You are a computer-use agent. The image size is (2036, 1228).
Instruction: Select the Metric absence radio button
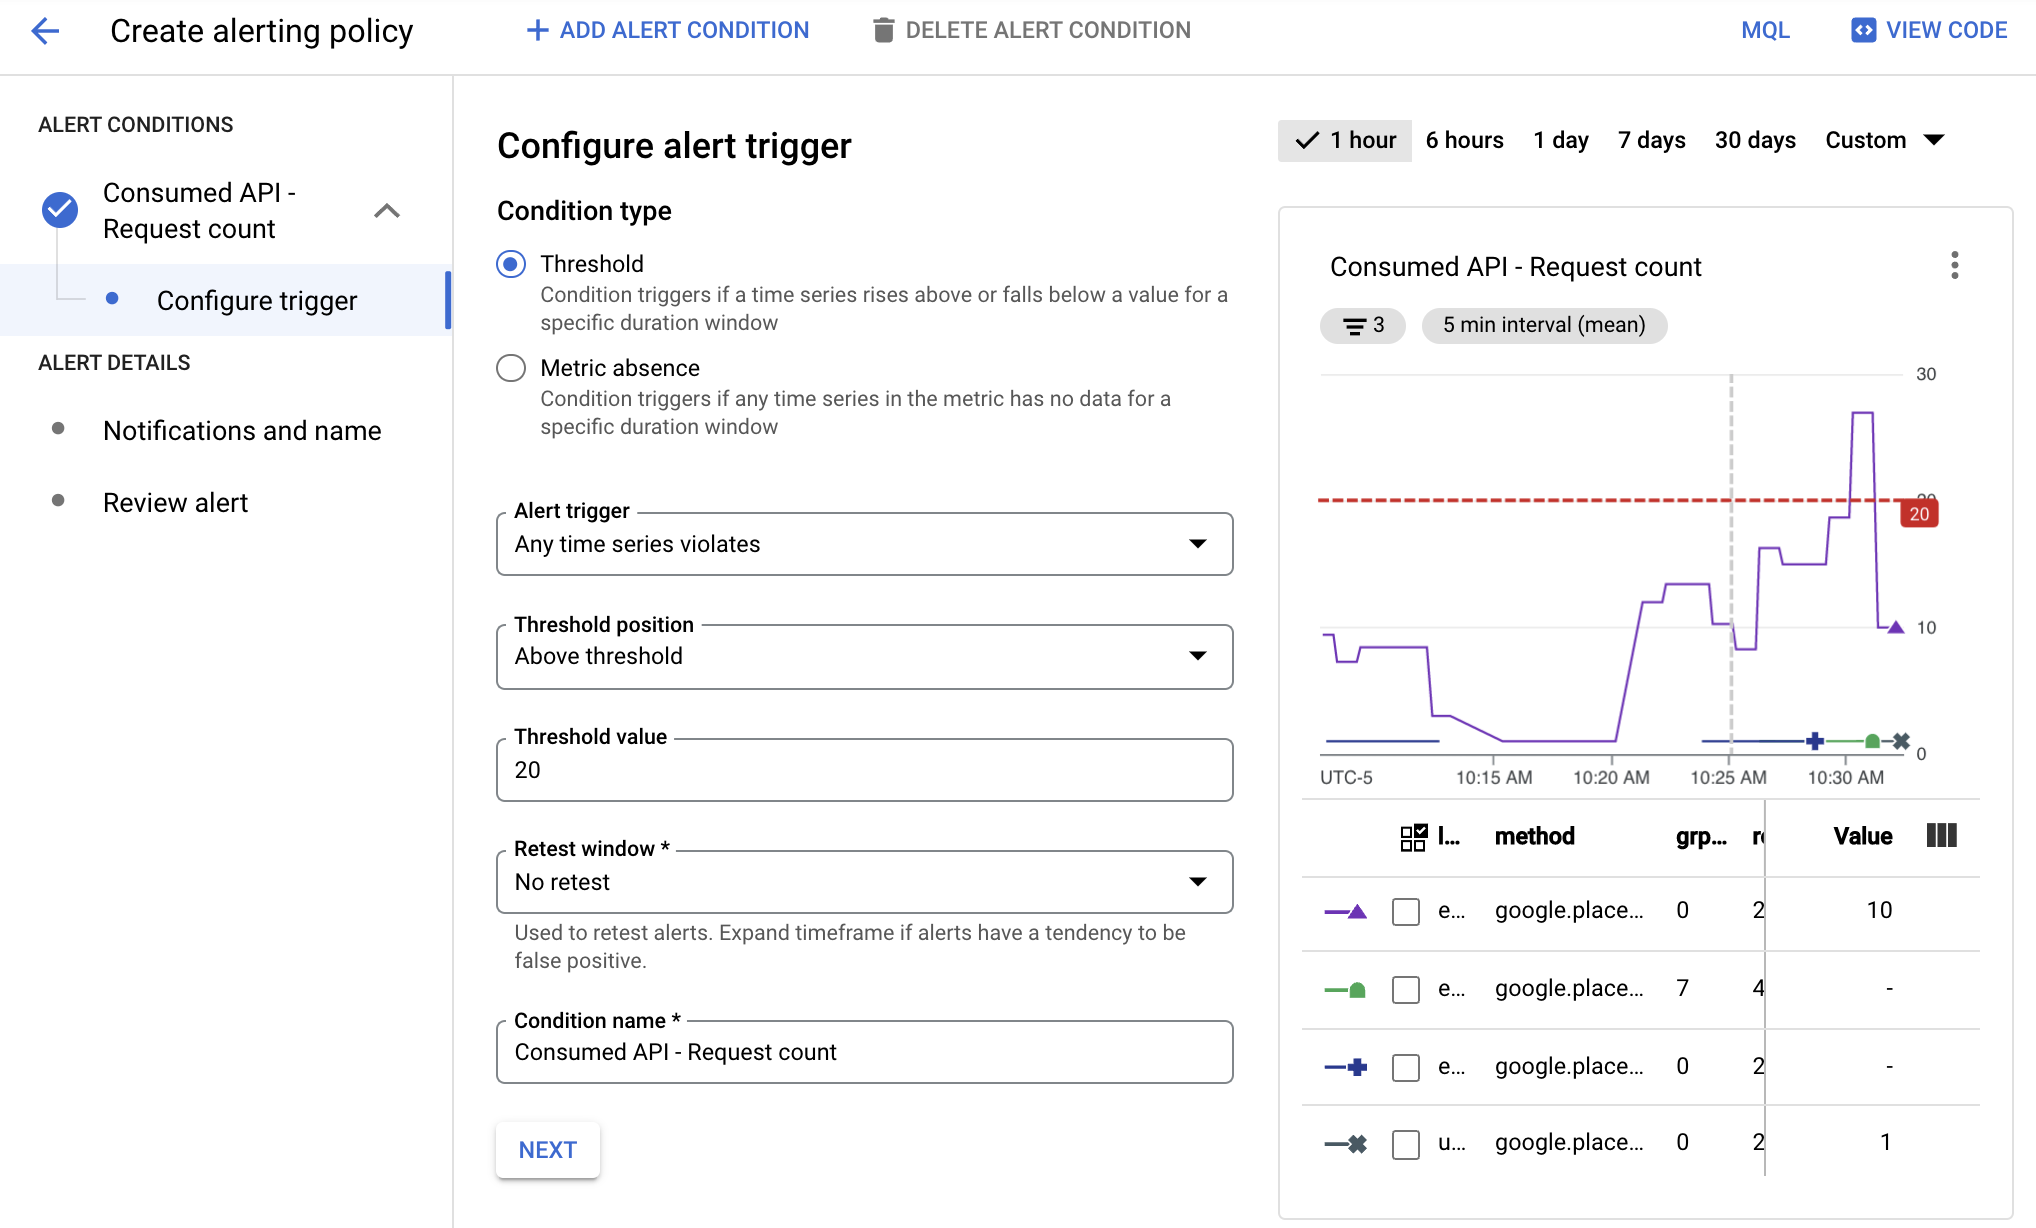[510, 367]
